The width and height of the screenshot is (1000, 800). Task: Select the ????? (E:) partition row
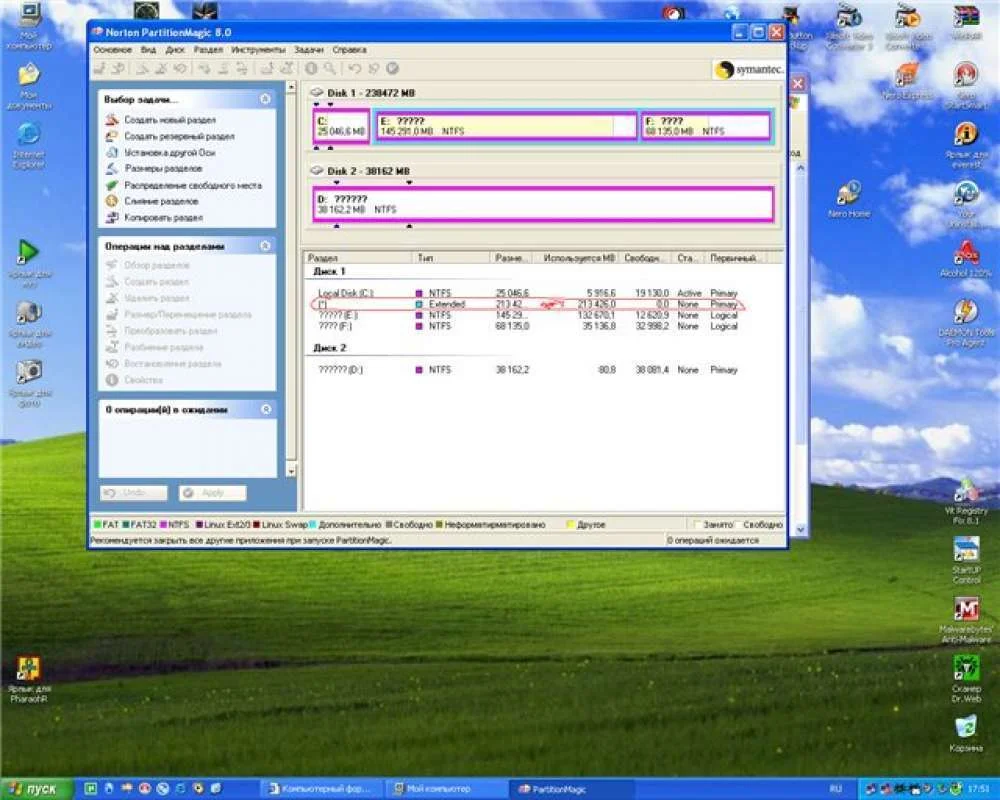coord(528,315)
